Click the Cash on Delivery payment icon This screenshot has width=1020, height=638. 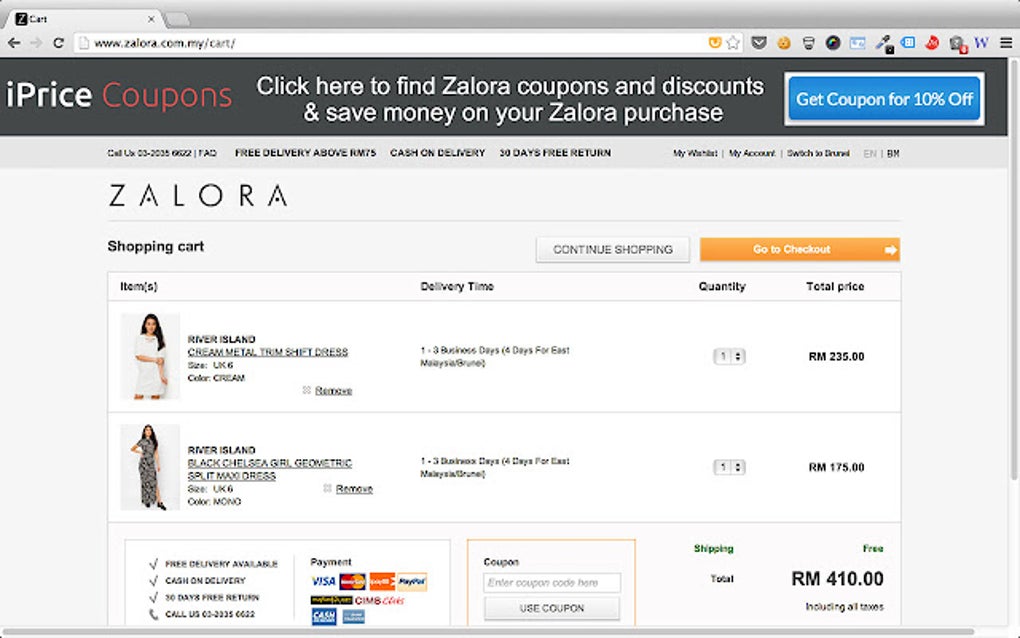pyautogui.click(x=324, y=616)
